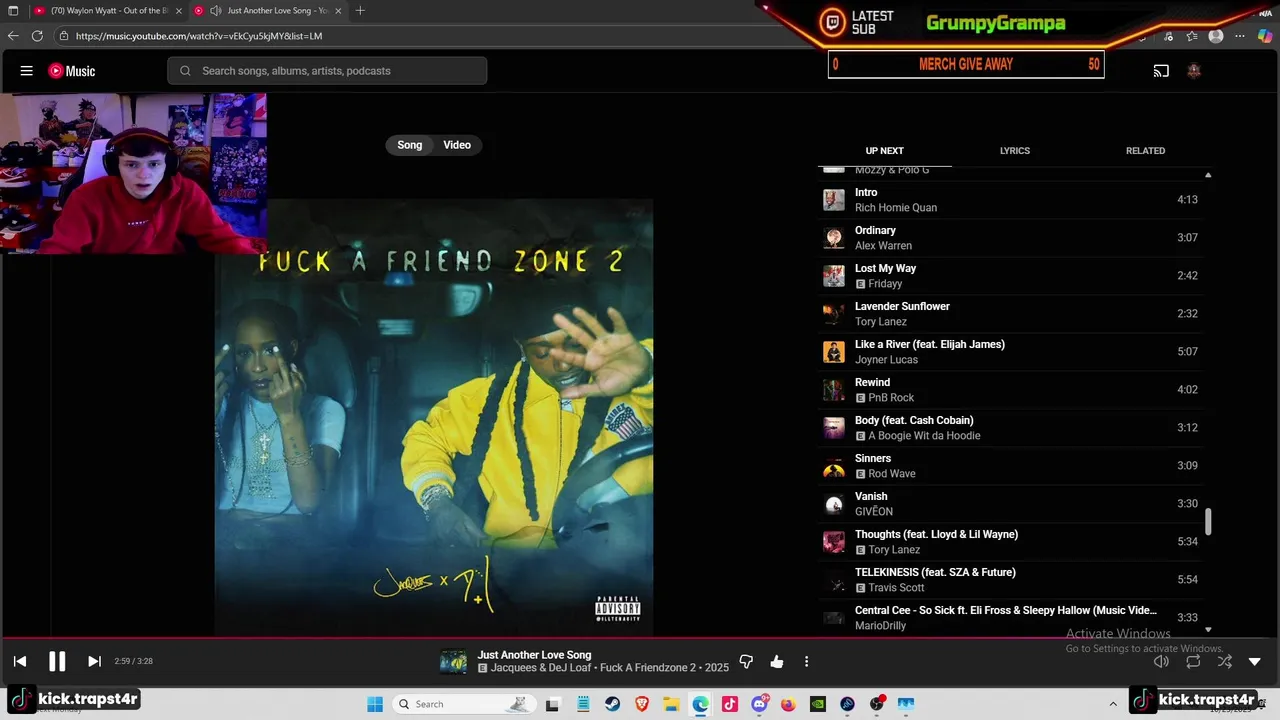
Task: Close the Just Another Love Song tab
Action: (338, 10)
